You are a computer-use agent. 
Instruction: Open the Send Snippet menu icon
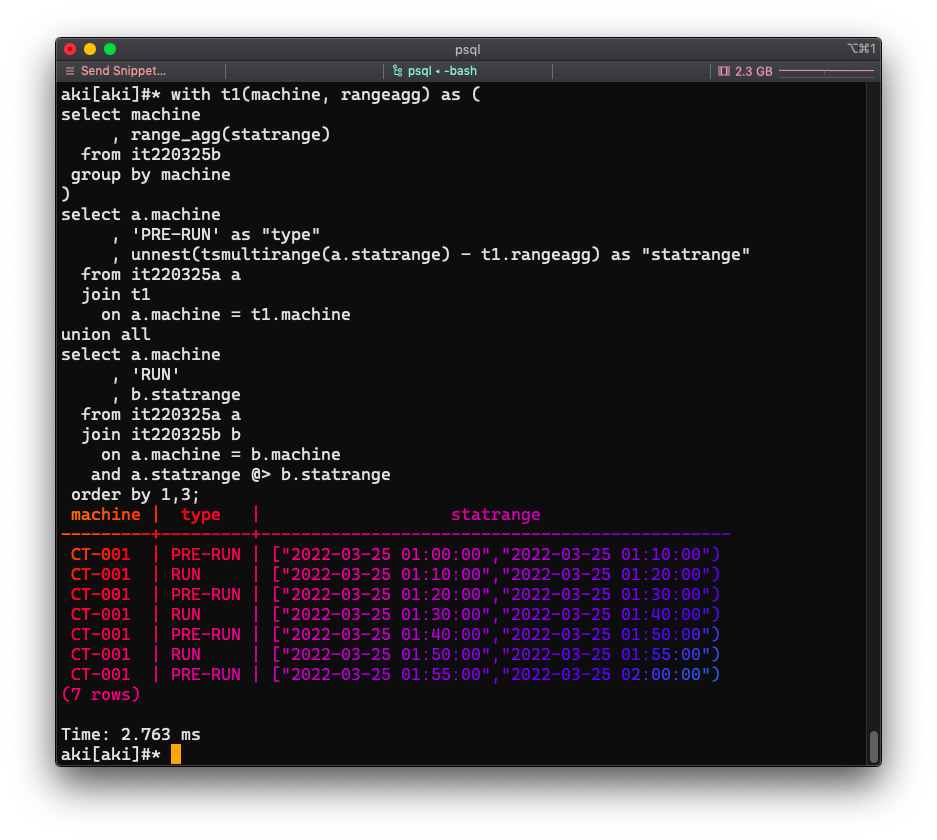tap(70, 71)
